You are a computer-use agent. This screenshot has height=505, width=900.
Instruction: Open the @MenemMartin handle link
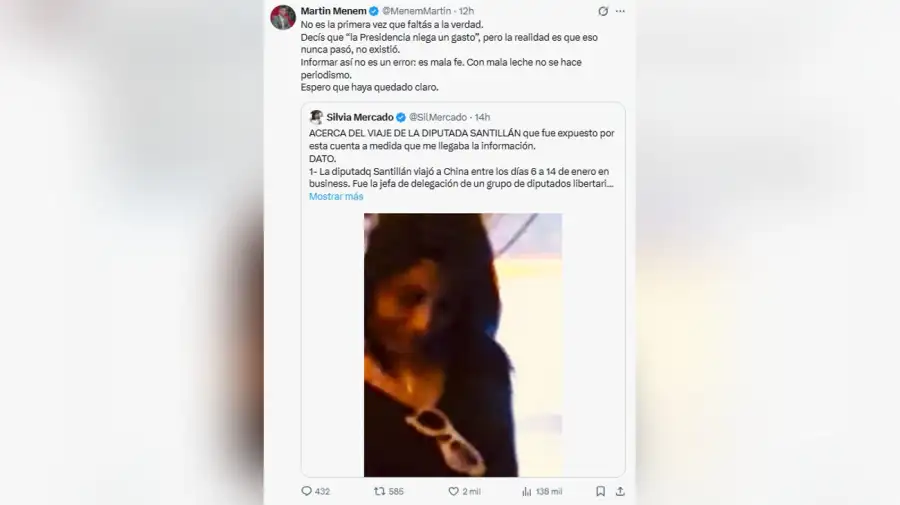click(417, 11)
